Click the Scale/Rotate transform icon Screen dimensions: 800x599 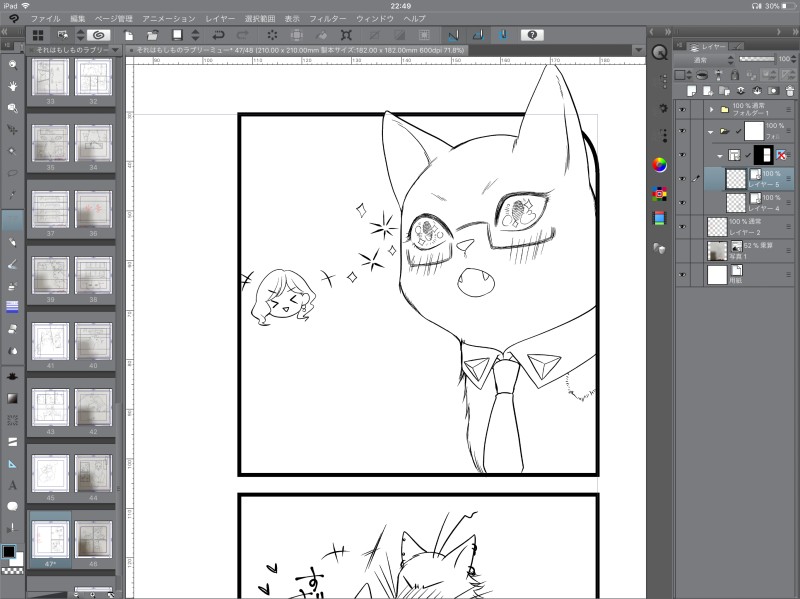[x=346, y=35]
